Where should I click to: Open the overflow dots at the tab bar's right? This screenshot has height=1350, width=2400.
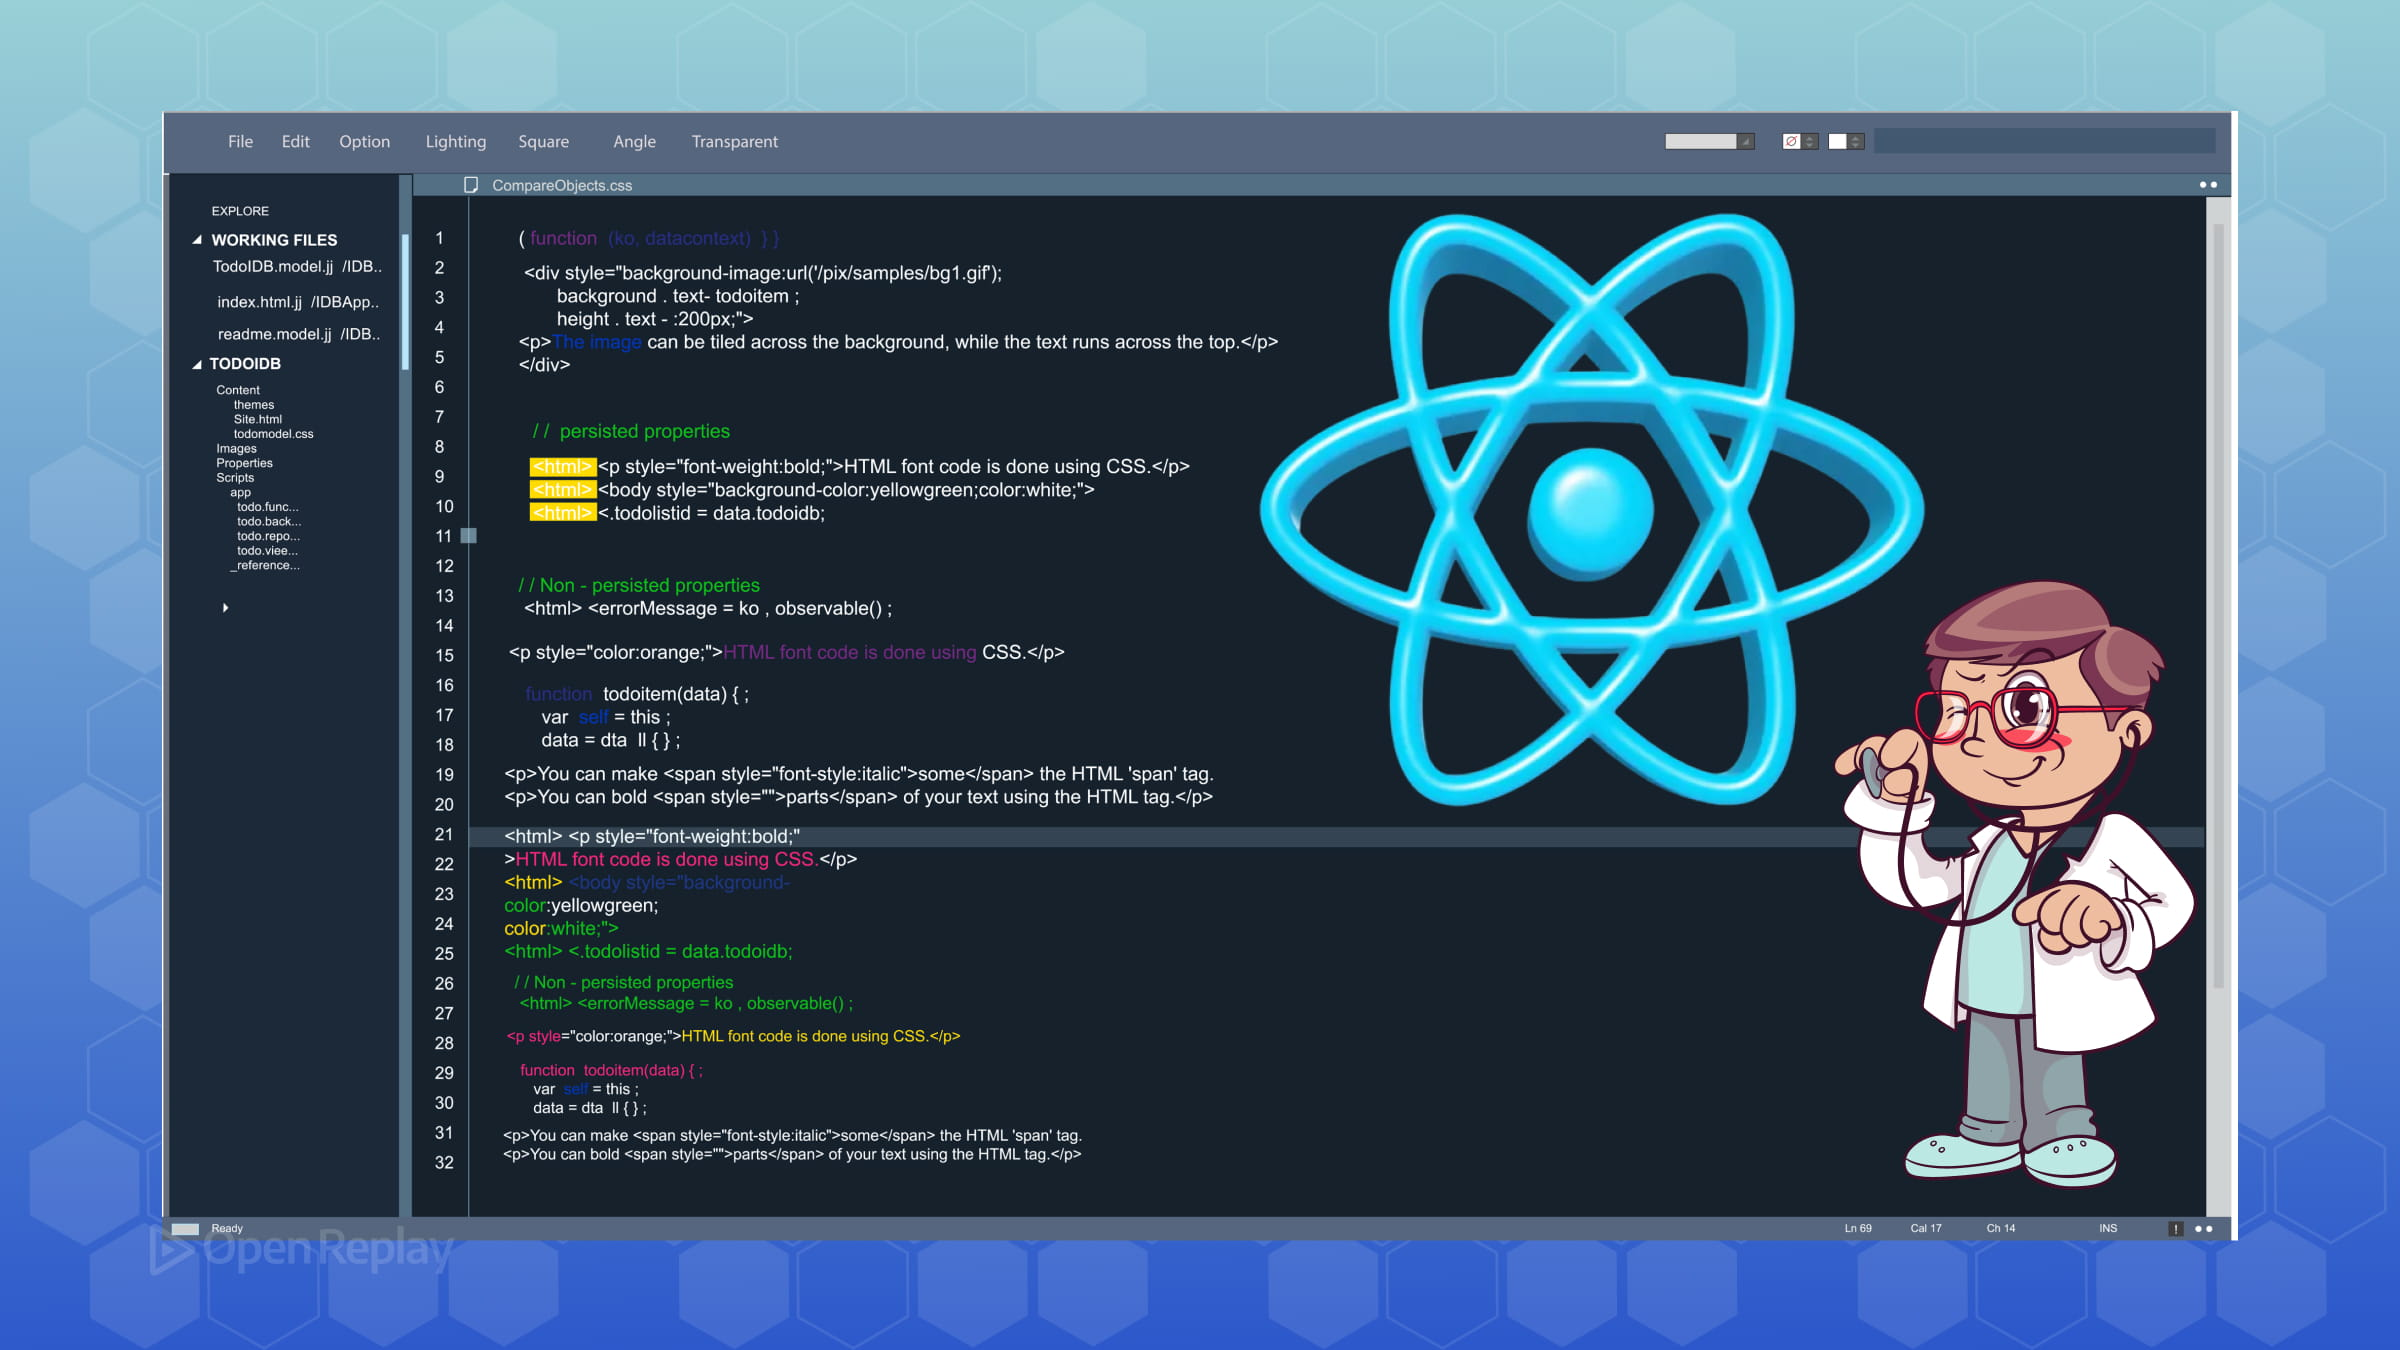coord(2208,185)
